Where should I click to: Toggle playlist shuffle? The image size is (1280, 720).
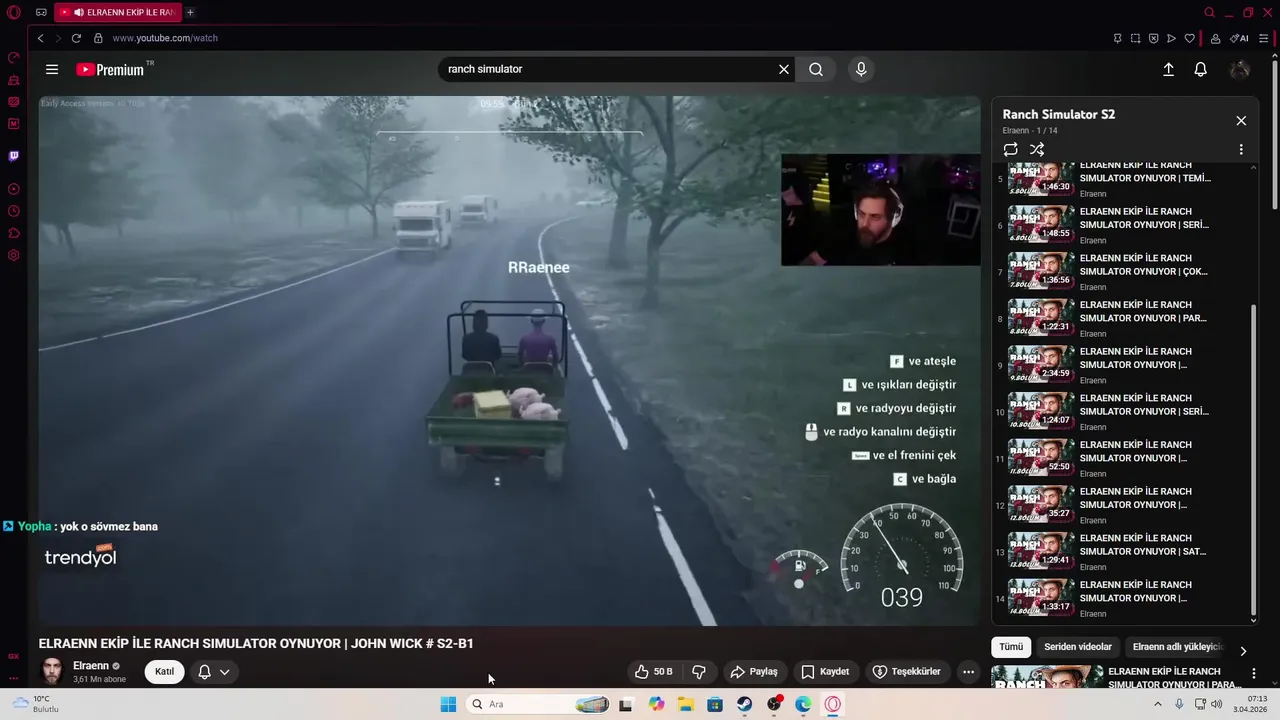pyautogui.click(x=1037, y=149)
